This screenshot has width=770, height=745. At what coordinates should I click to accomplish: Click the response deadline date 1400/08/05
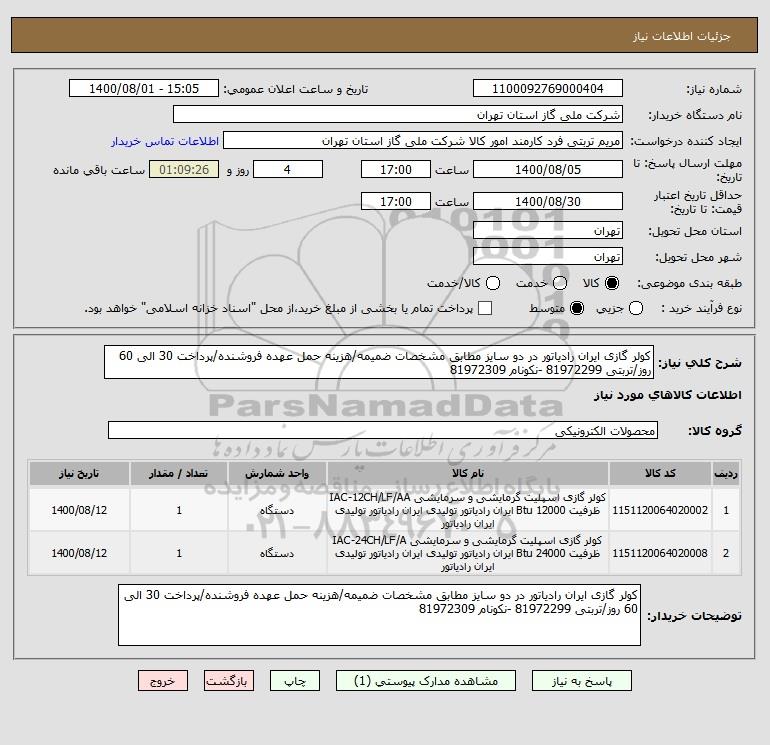(x=548, y=169)
